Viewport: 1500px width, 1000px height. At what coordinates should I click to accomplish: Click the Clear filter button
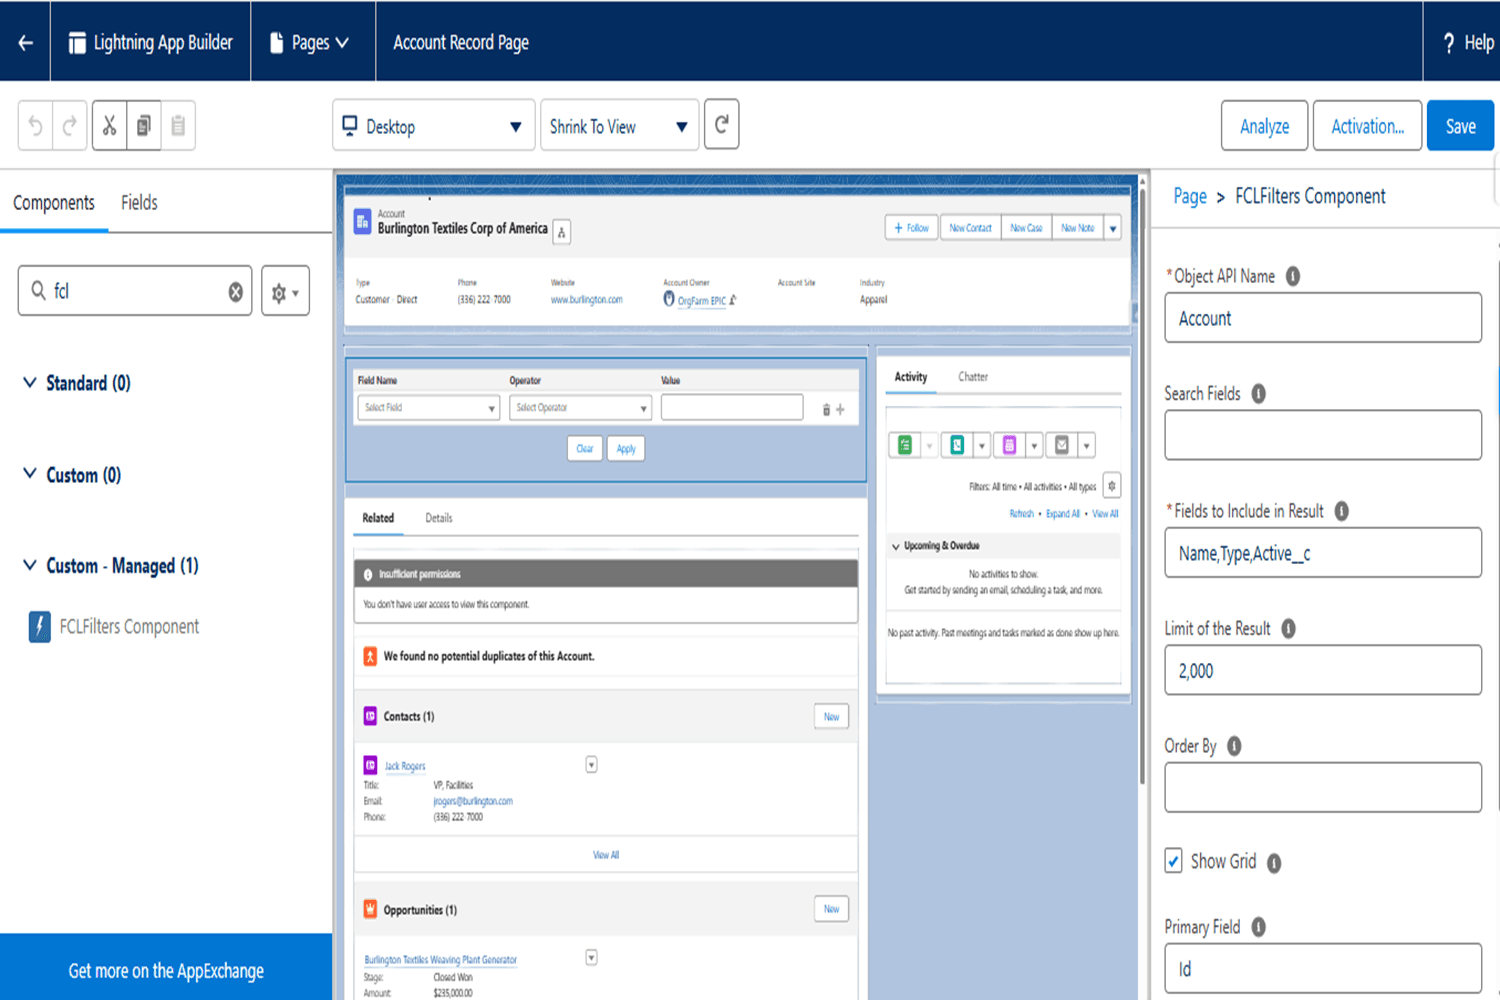coord(585,449)
